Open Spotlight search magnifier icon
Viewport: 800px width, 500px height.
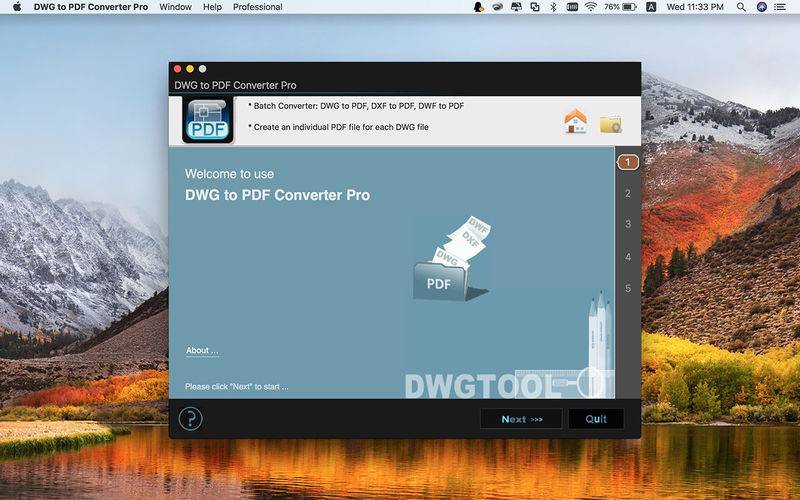[741, 7]
